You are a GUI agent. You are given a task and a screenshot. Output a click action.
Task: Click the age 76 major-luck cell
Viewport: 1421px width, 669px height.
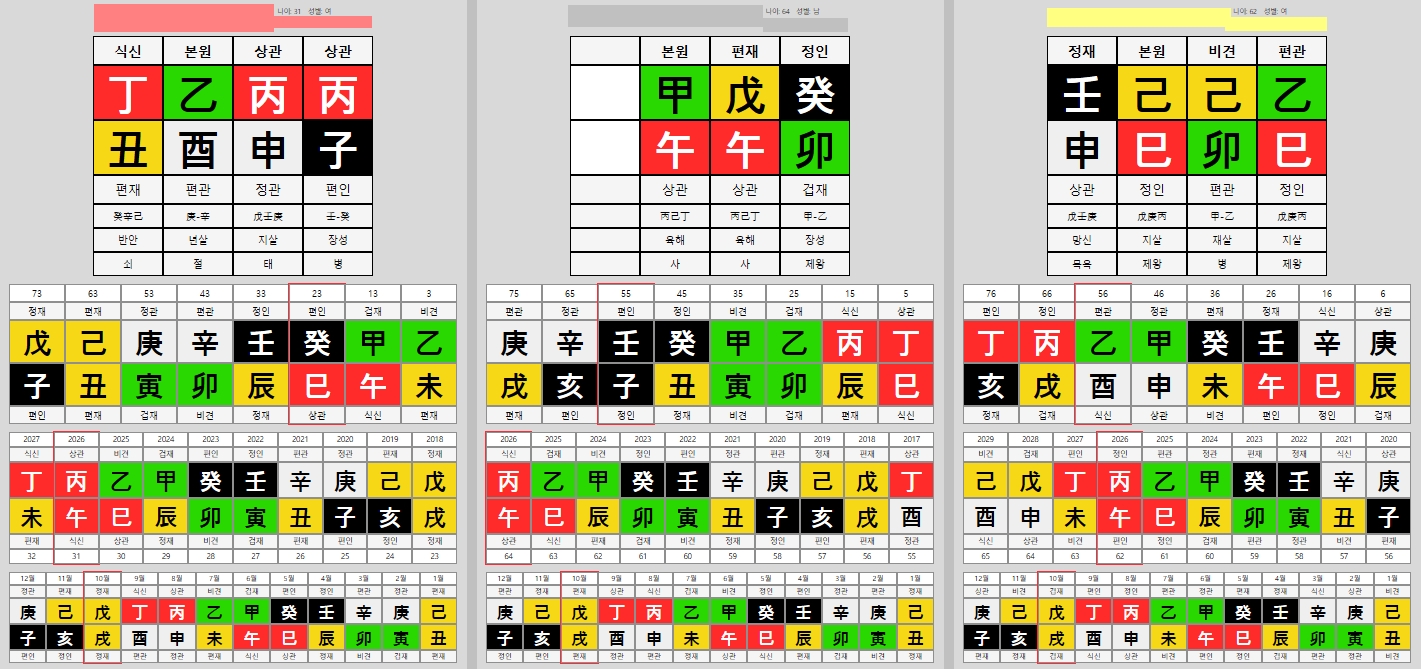[x=991, y=293]
